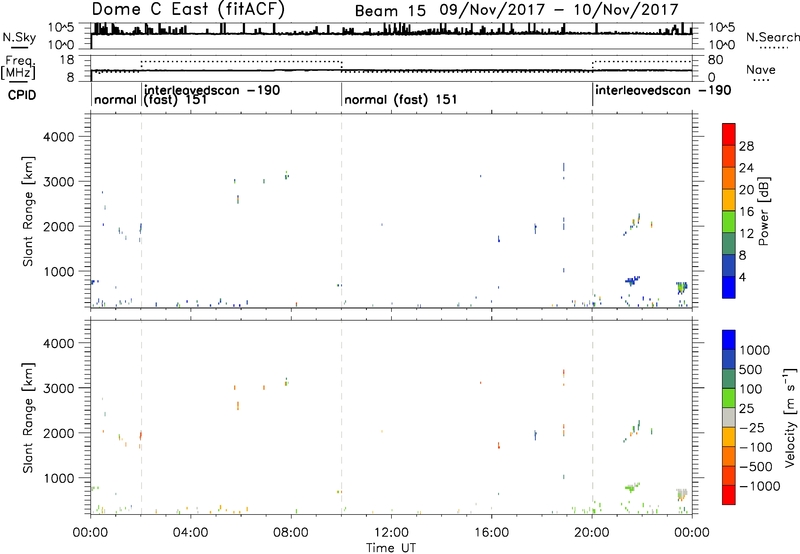Click the '80' Nave axis value
The image size is (800, 554).
point(715,60)
